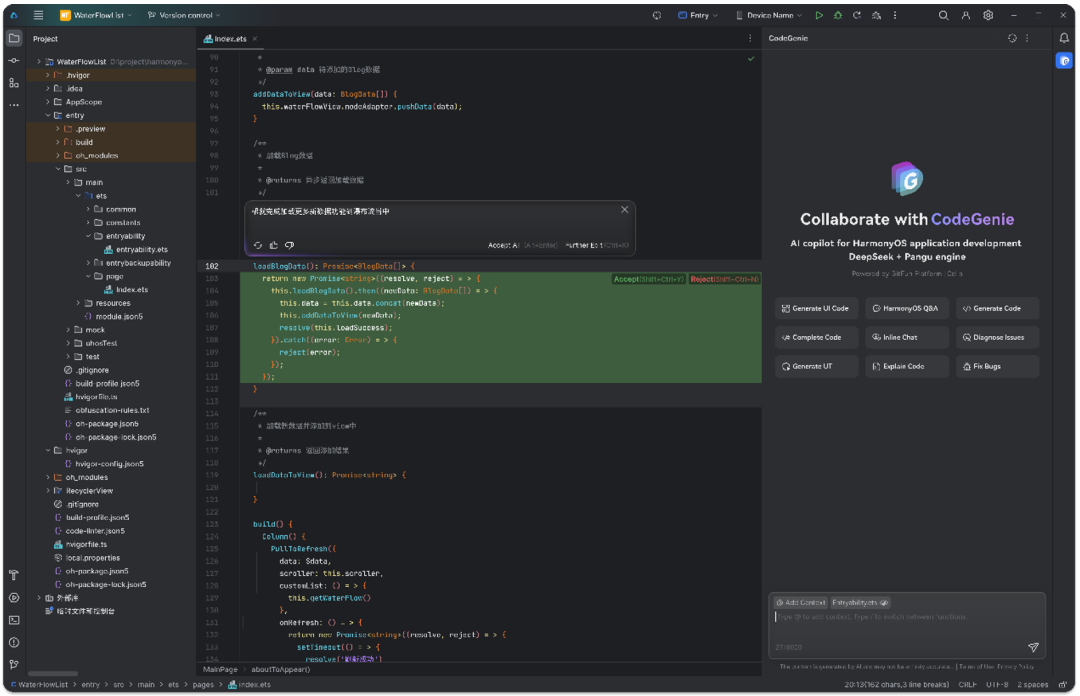1080x696 pixels.
Task: Click the Diagnose Issues button
Action: click(x=997, y=338)
